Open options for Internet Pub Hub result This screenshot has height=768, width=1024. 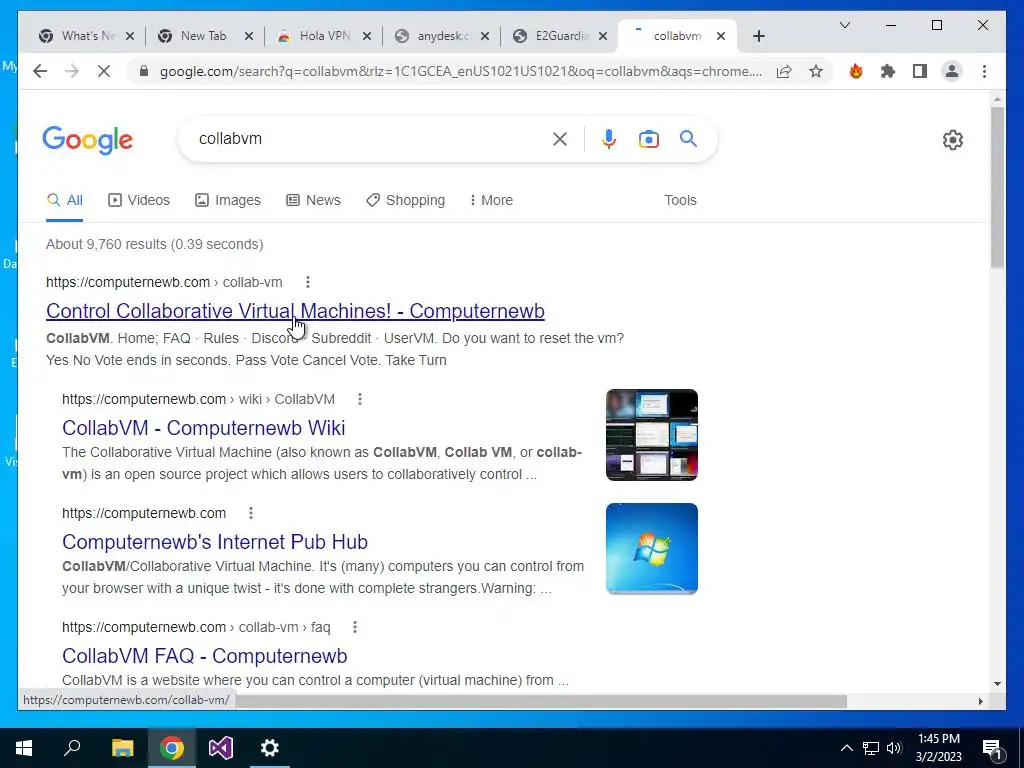tap(251, 513)
